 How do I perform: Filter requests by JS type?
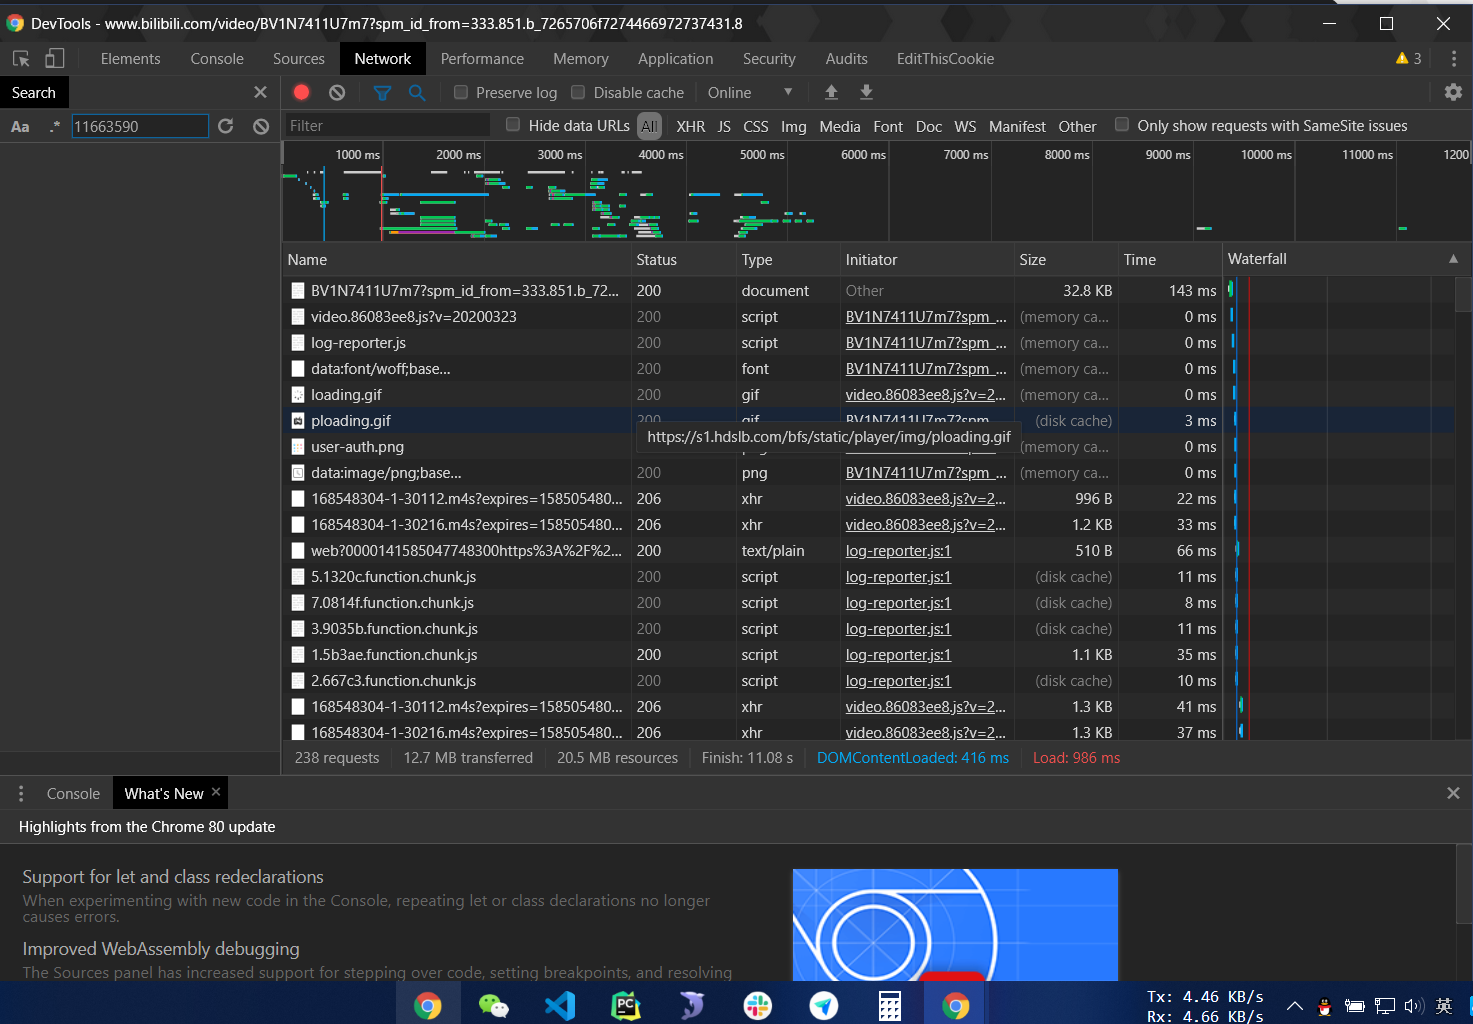(724, 126)
